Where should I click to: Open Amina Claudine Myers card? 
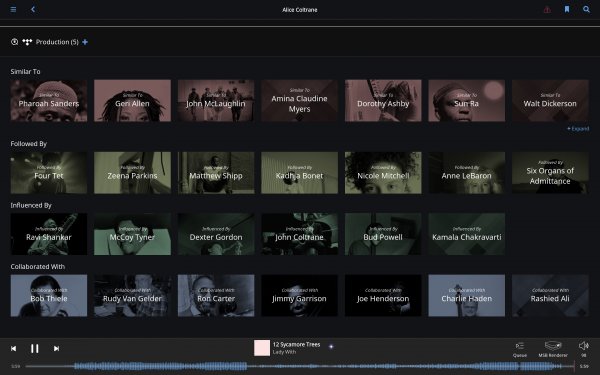click(299, 101)
